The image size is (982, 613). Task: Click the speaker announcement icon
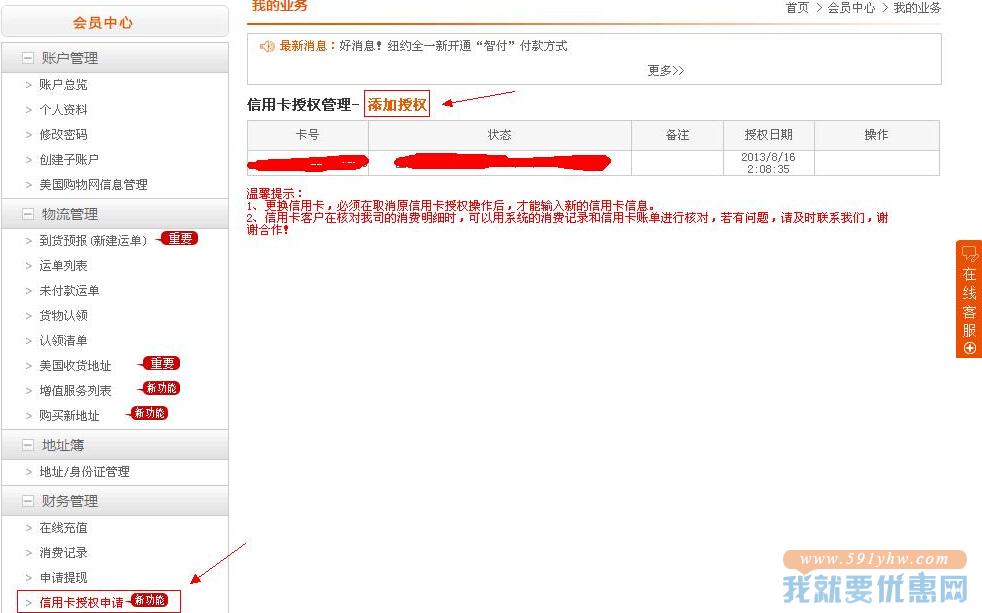pos(267,46)
